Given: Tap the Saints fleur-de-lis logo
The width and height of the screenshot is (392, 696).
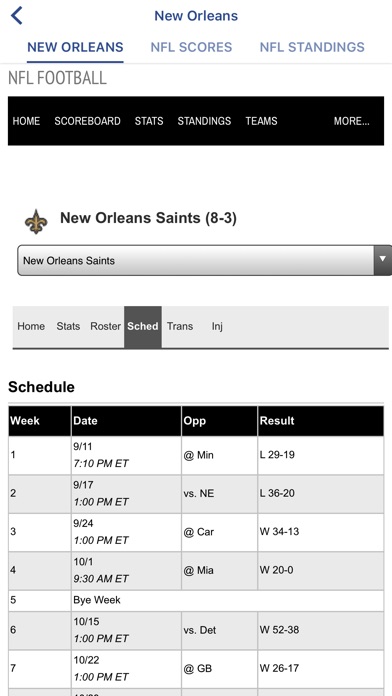Looking at the screenshot, I should (x=36, y=221).
